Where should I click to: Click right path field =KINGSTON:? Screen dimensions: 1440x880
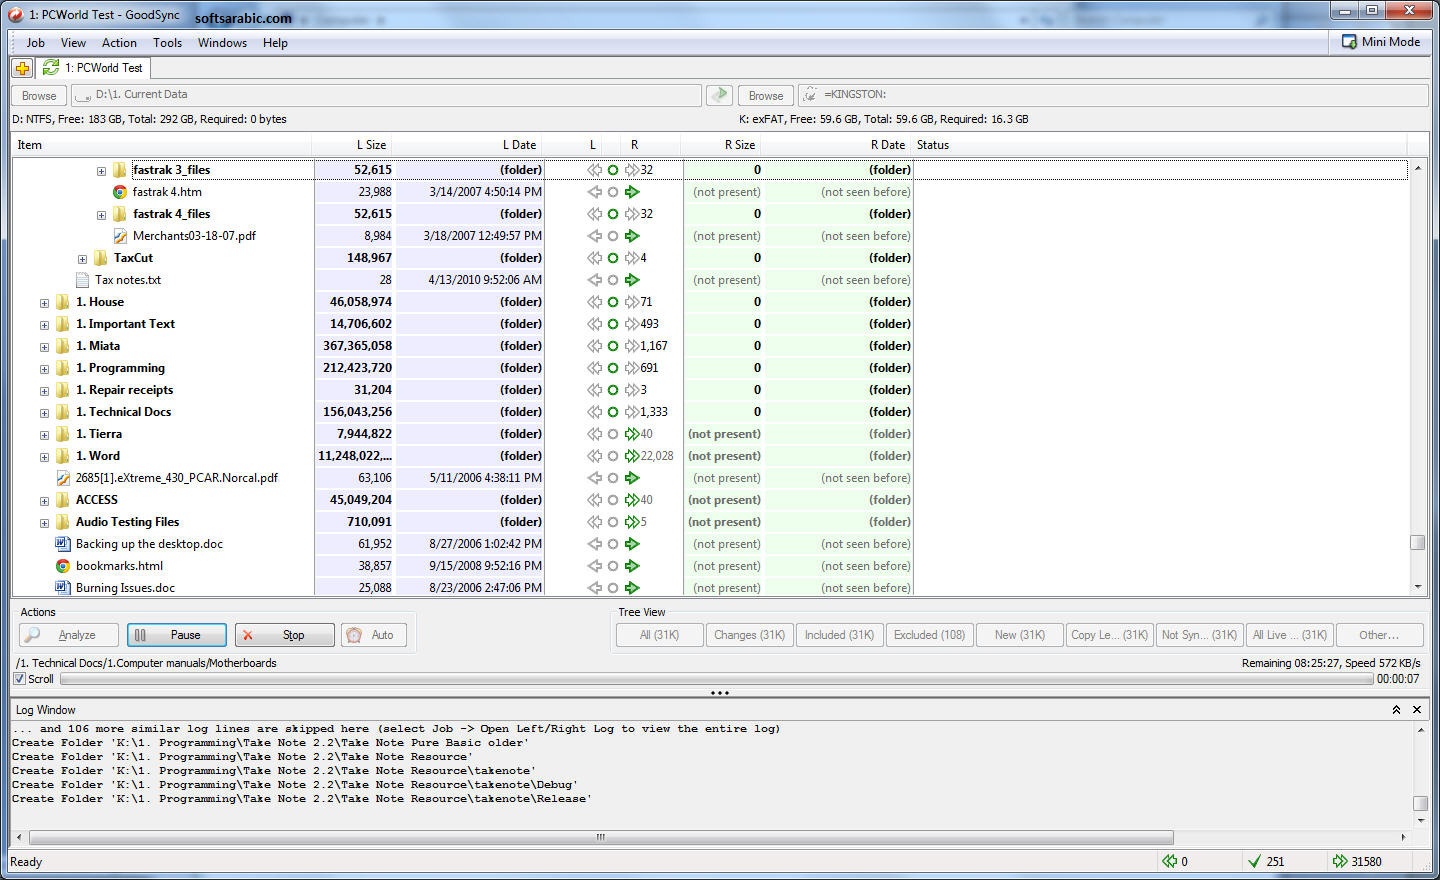pyautogui.click(x=1112, y=95)
